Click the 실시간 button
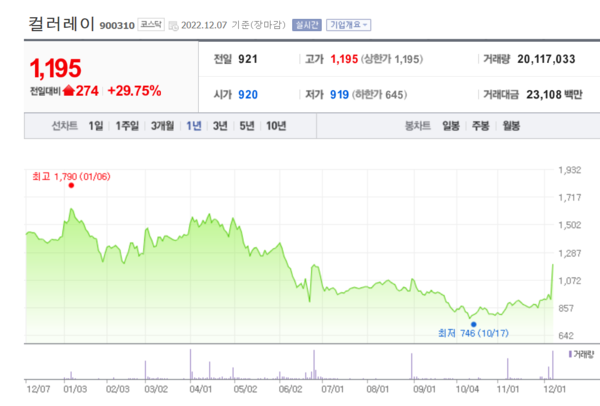600x406 pixels. pyautogui.click(x=307, y=25)
